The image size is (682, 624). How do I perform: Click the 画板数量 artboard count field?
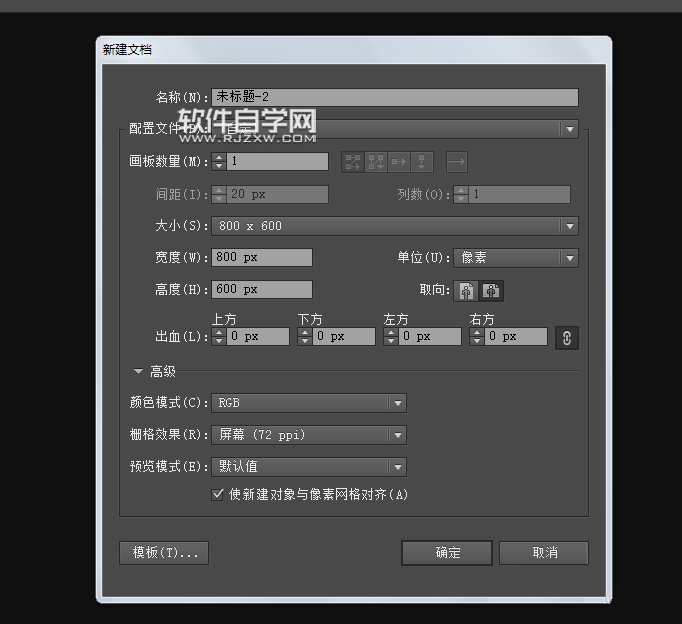click(x=277, y=161)
